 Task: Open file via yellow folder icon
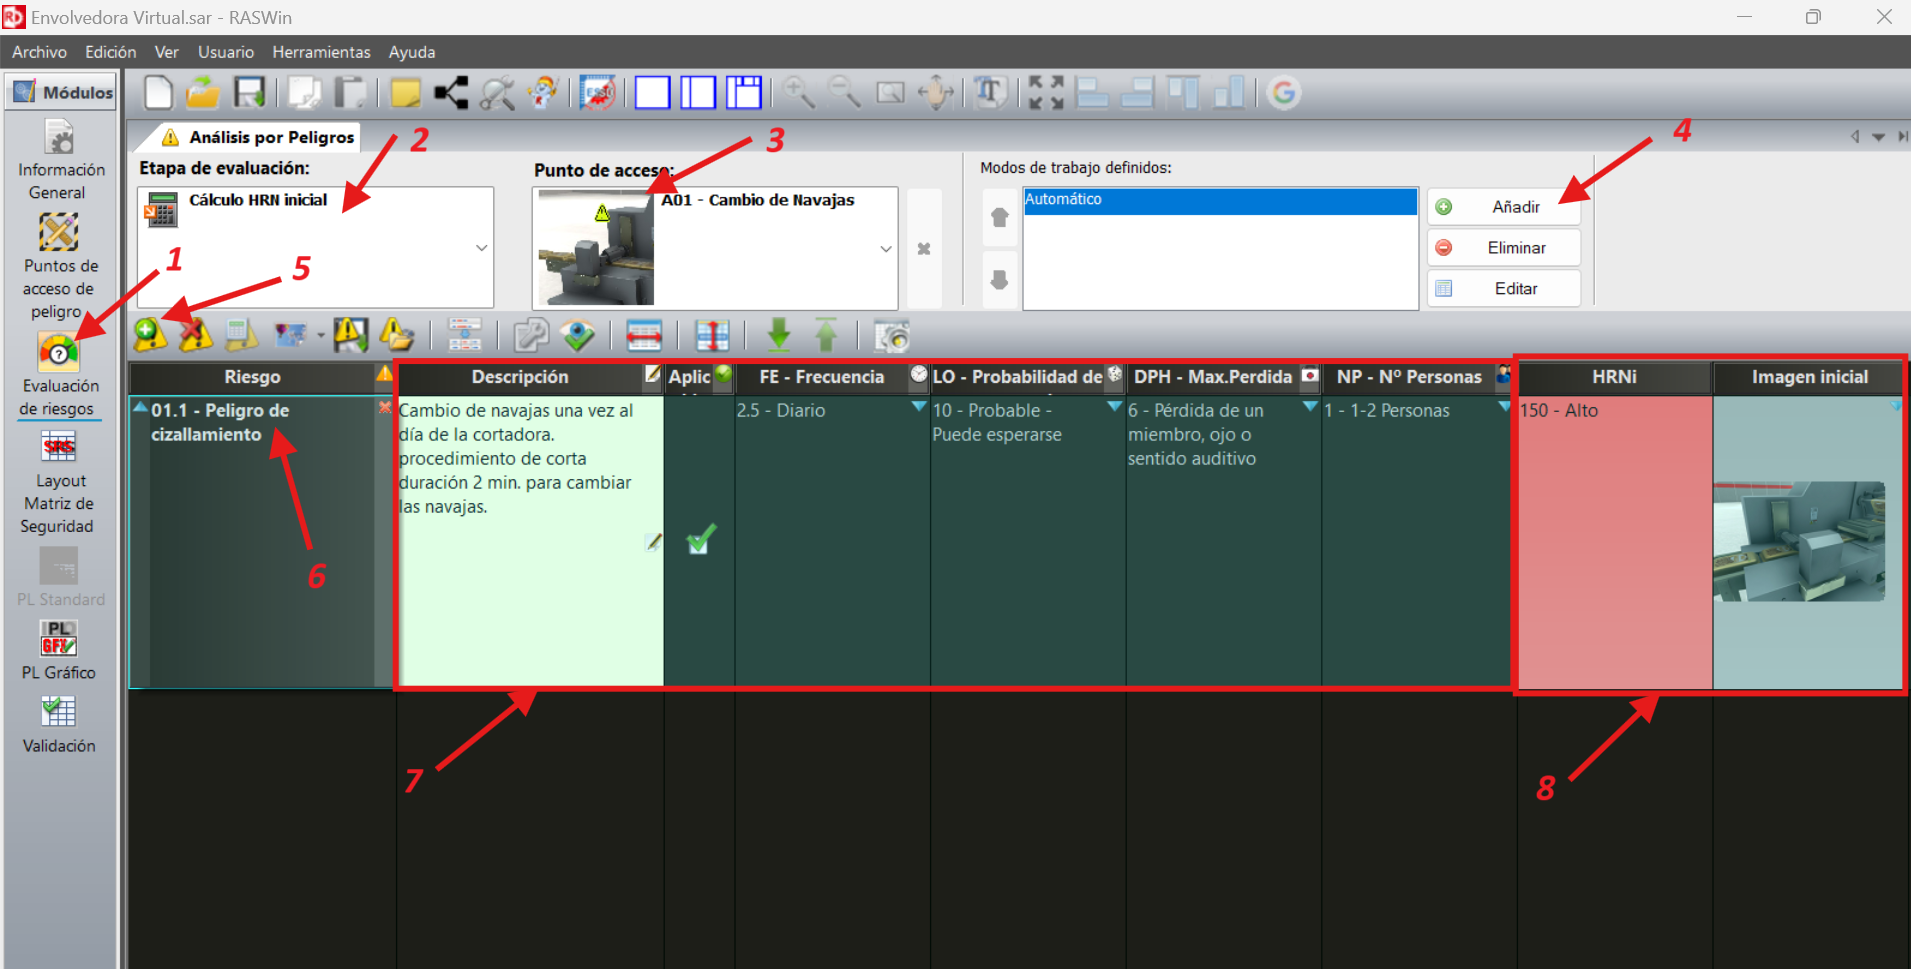(x=203, y=93)
